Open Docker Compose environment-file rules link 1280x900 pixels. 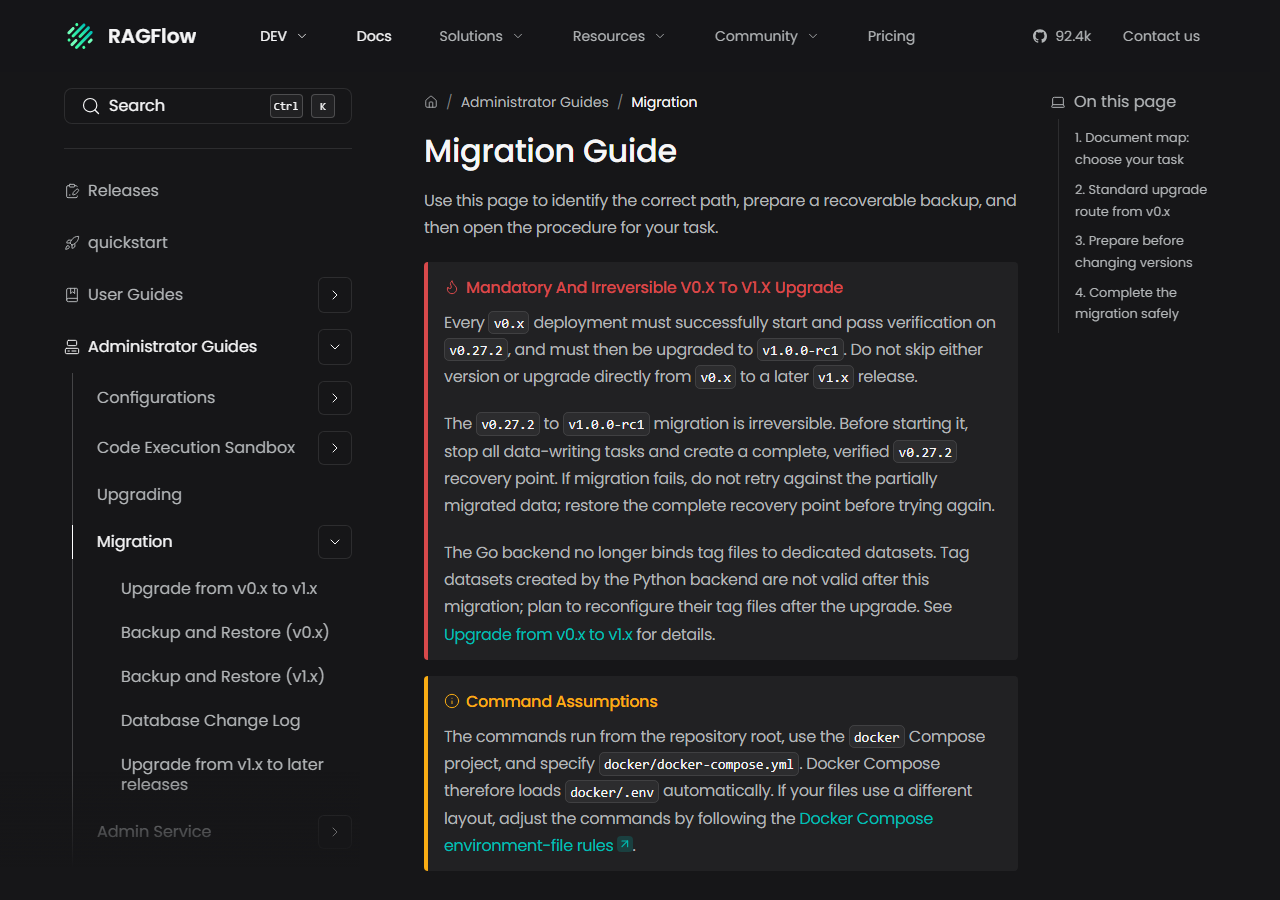[688, 832]
